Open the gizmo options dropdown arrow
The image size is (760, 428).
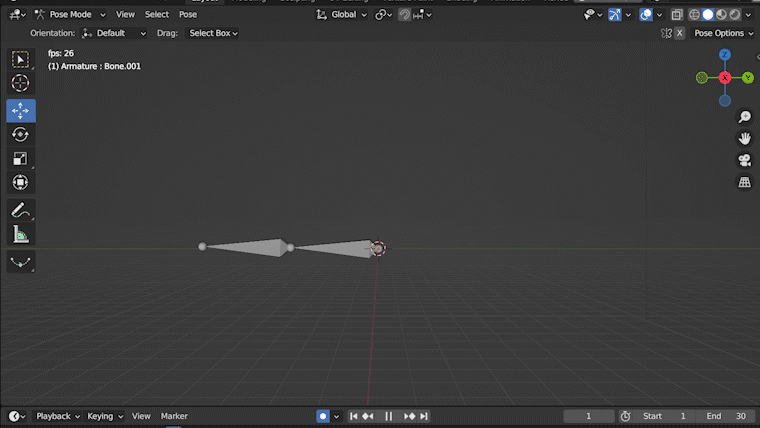629,15
